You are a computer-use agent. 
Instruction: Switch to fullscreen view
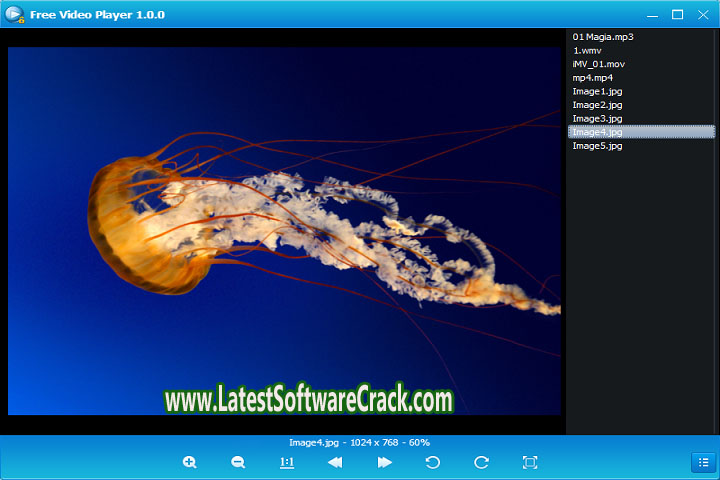(530, 462)
